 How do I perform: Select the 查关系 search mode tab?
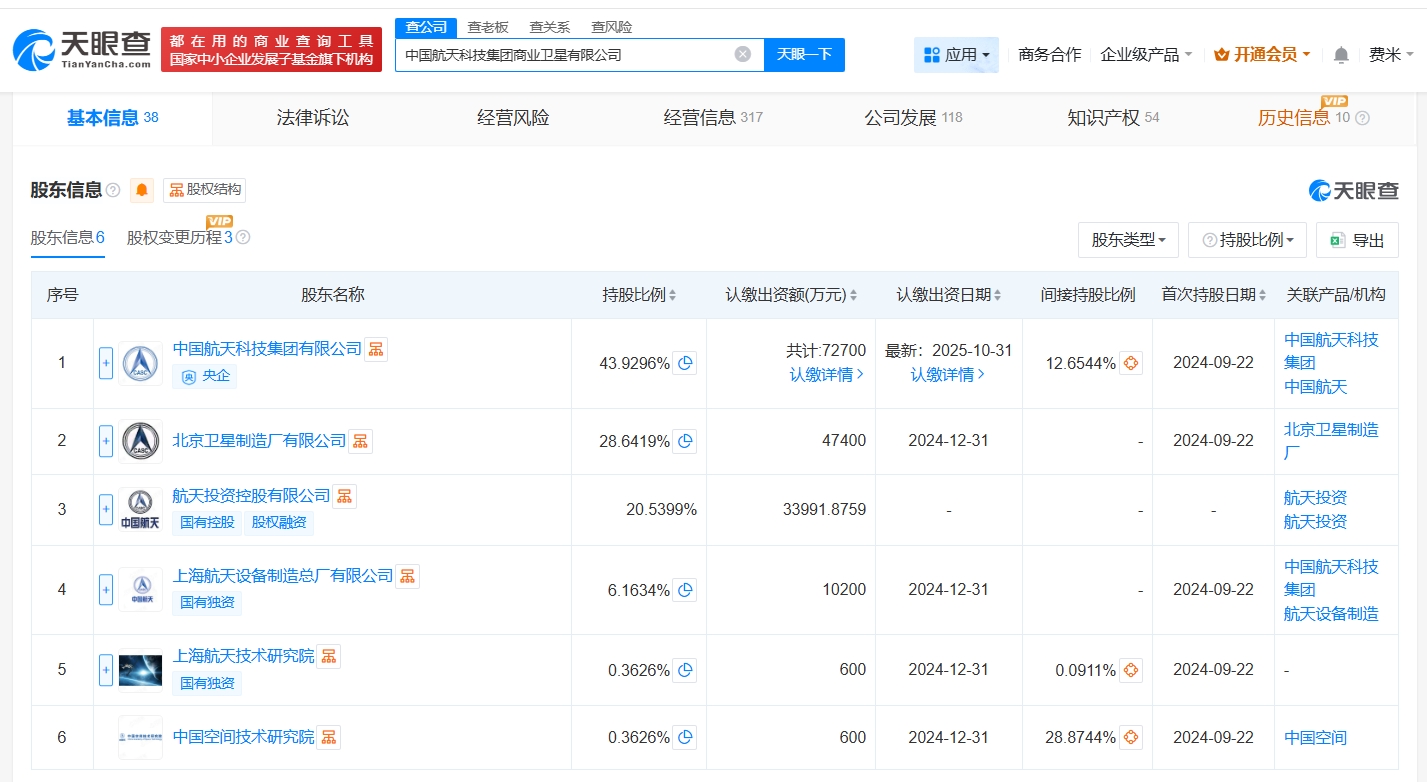(550, 27)
